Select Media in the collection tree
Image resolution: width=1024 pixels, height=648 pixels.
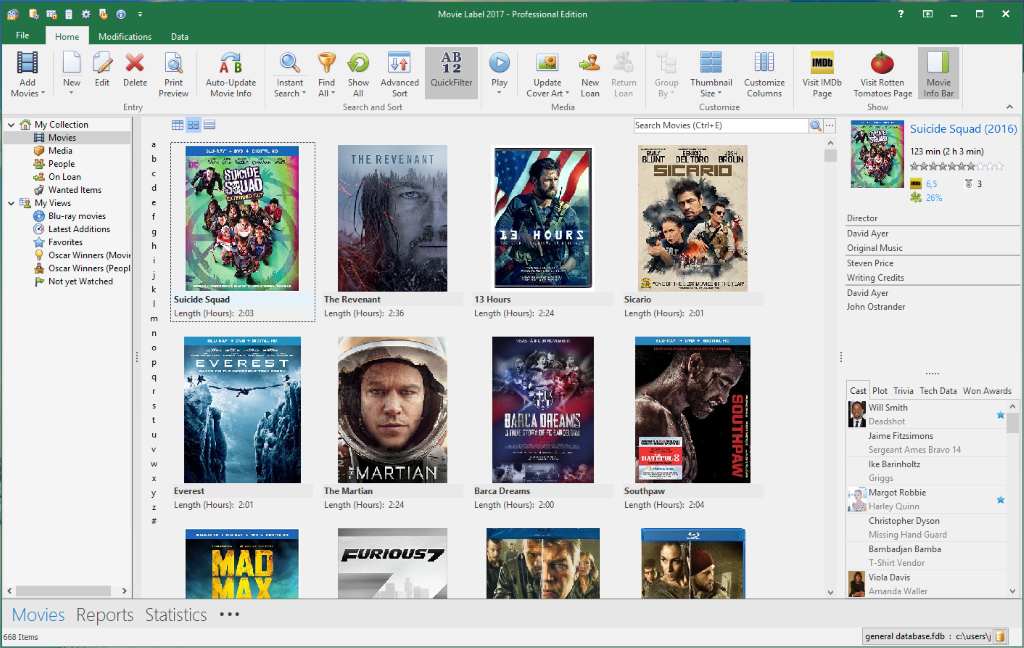(60, 150)
